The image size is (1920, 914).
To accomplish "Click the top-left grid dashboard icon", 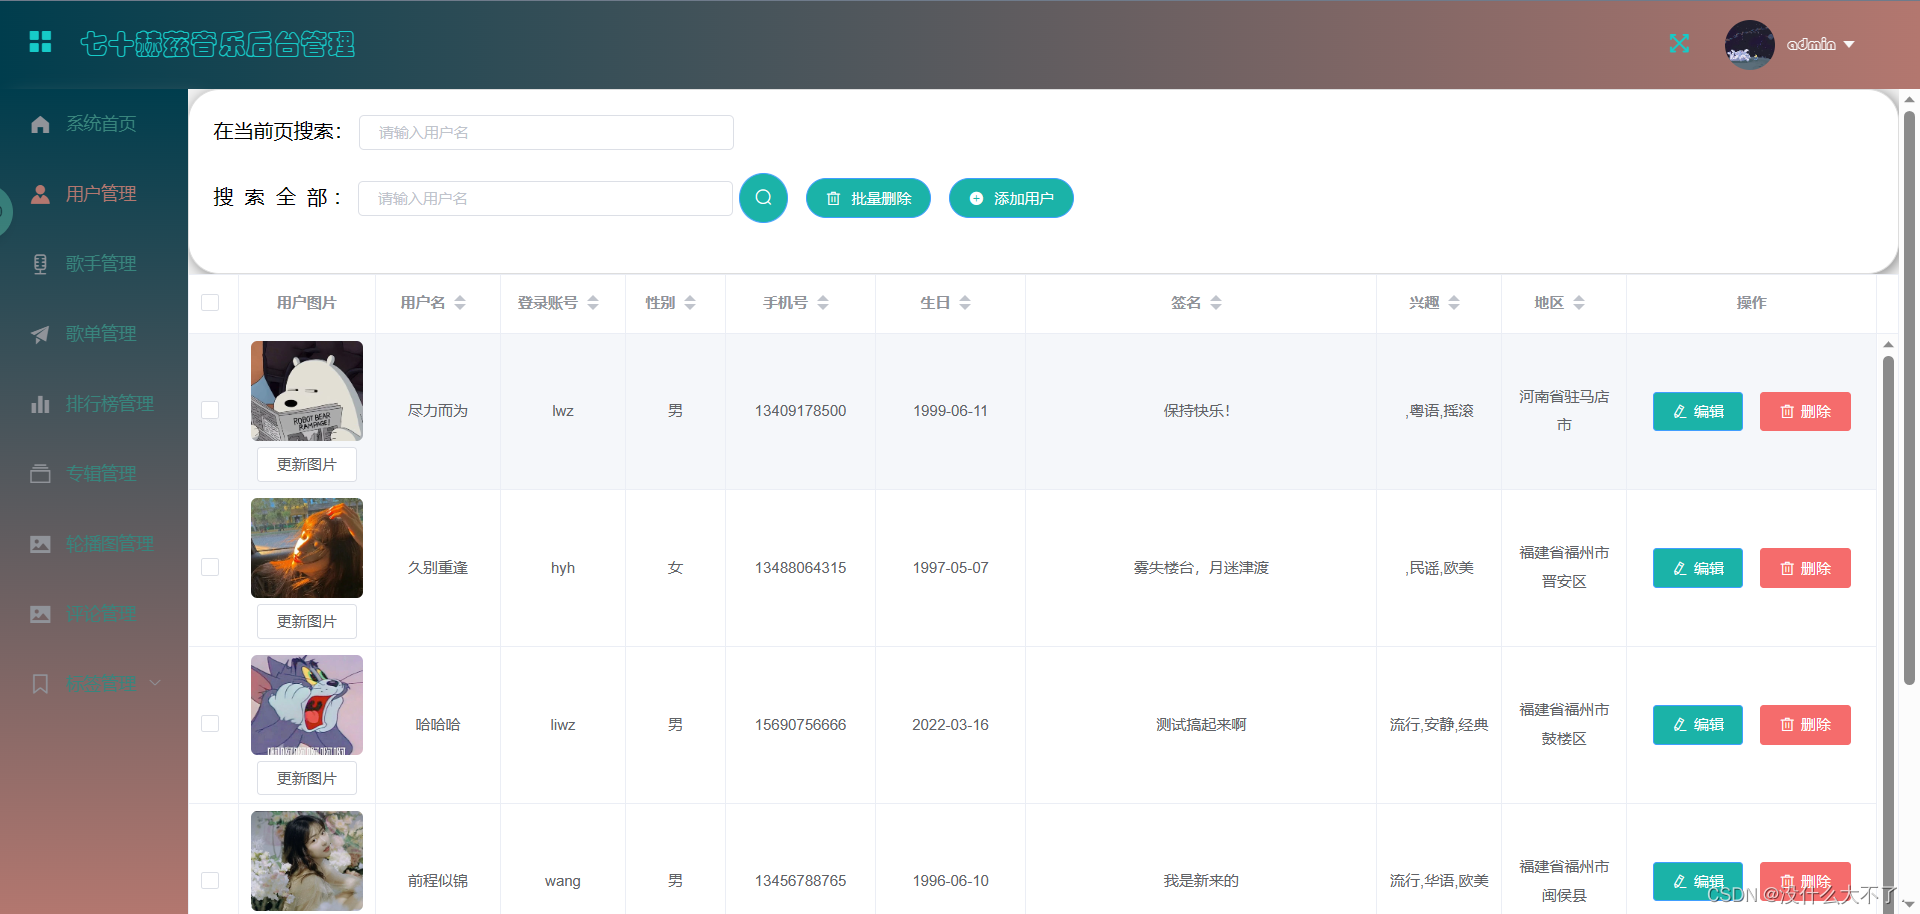I will tap(40, 43).
